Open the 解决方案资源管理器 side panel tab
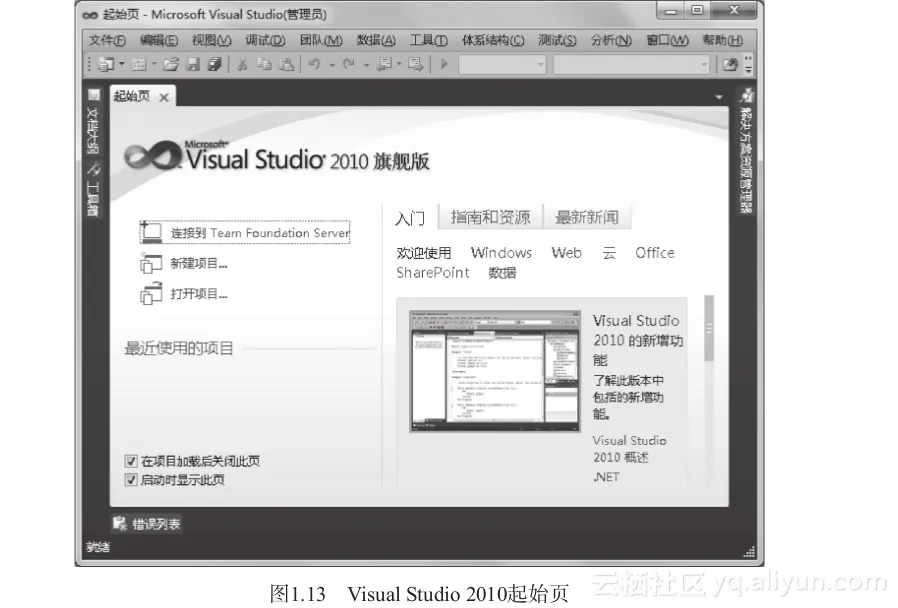 click(x=746, y=151)
